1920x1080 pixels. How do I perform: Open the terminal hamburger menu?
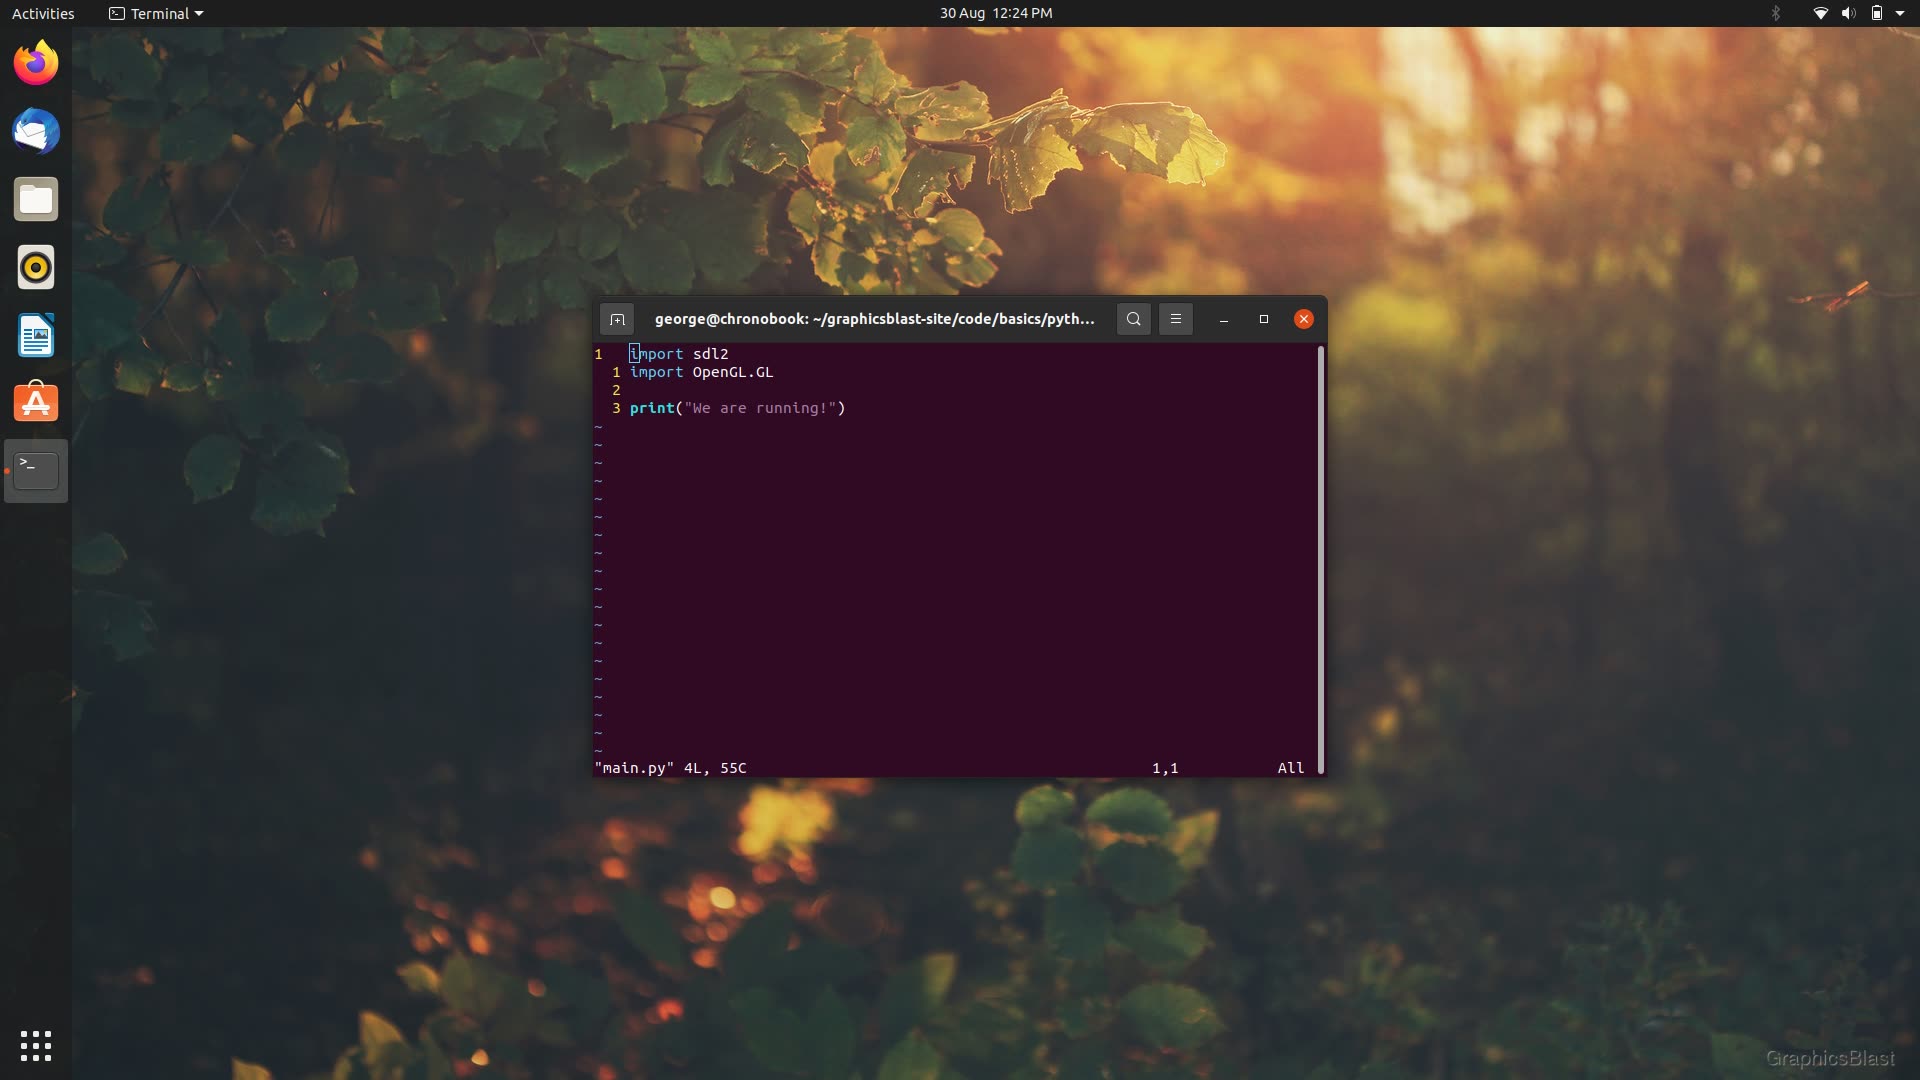click(1176, 319)
